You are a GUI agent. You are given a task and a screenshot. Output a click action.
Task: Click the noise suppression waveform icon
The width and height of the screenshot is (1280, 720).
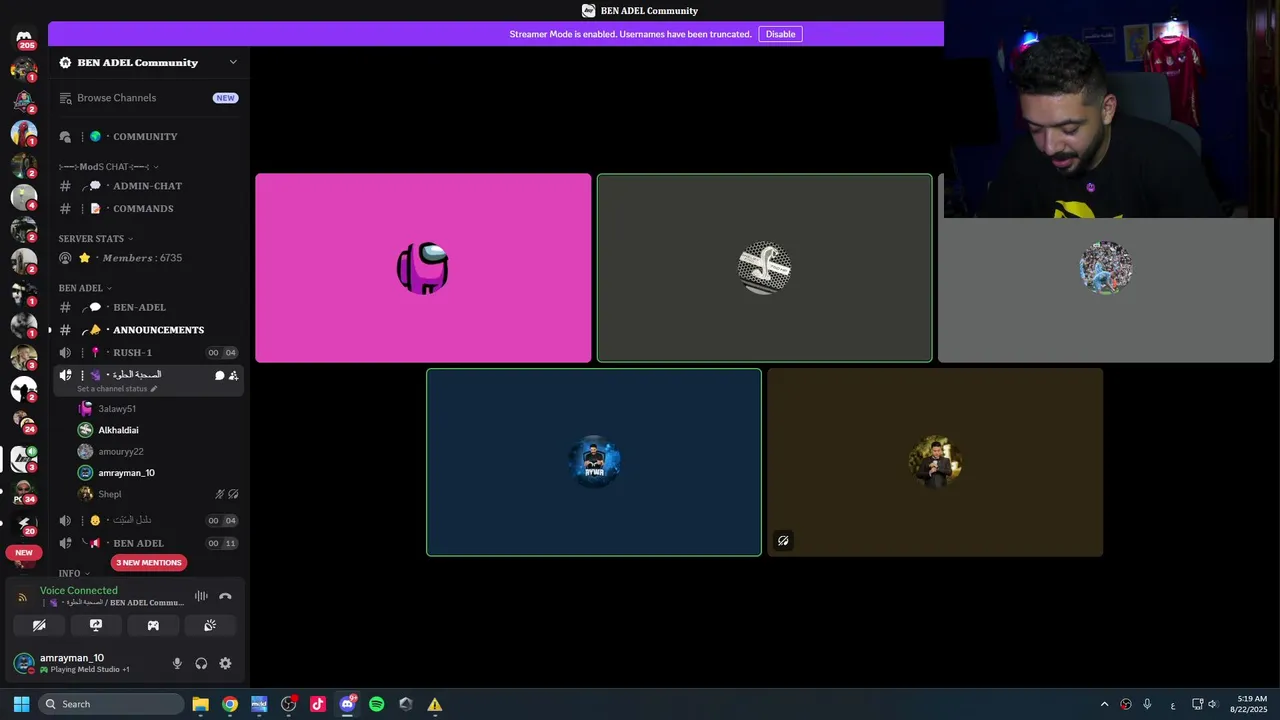[x=201, y=596]
